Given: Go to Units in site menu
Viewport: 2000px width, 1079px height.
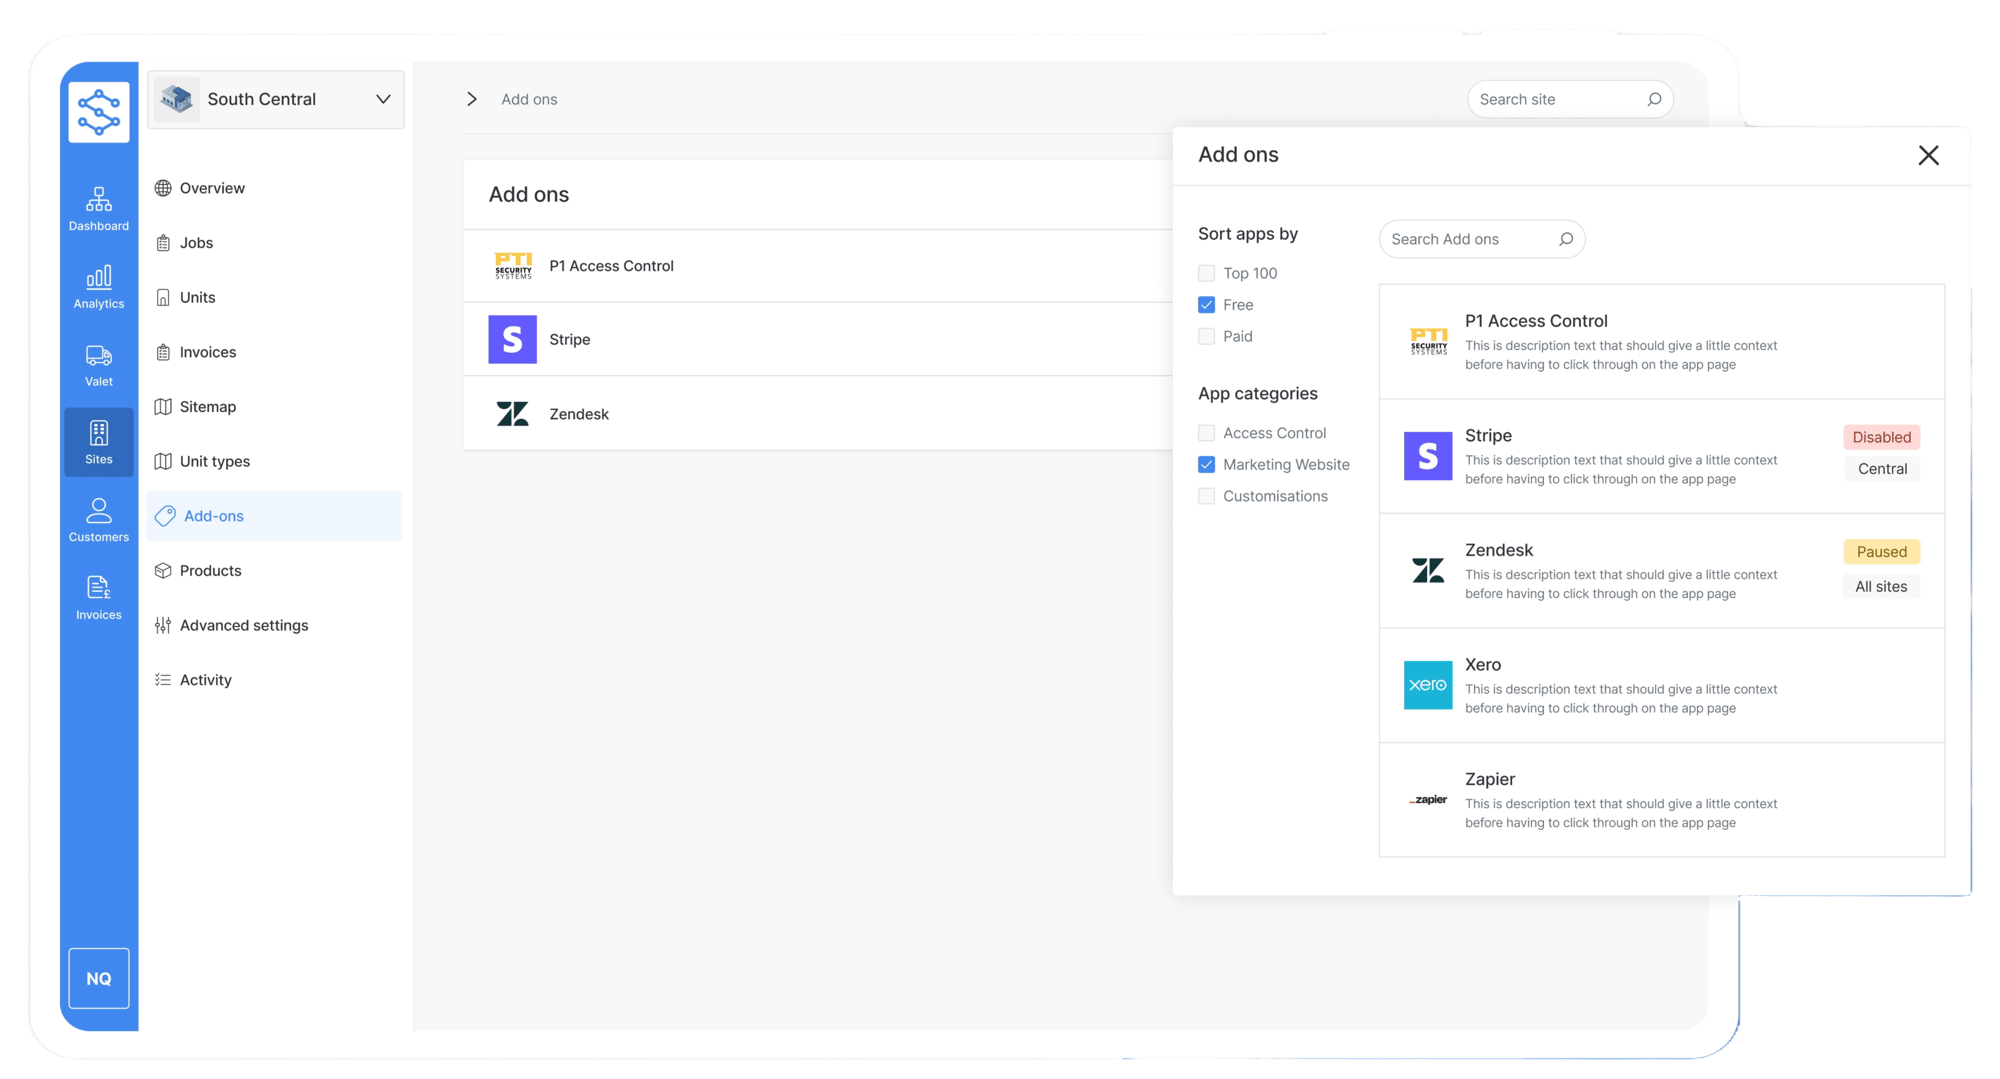Looking at the screenshot, I should (x=274, y=297).
